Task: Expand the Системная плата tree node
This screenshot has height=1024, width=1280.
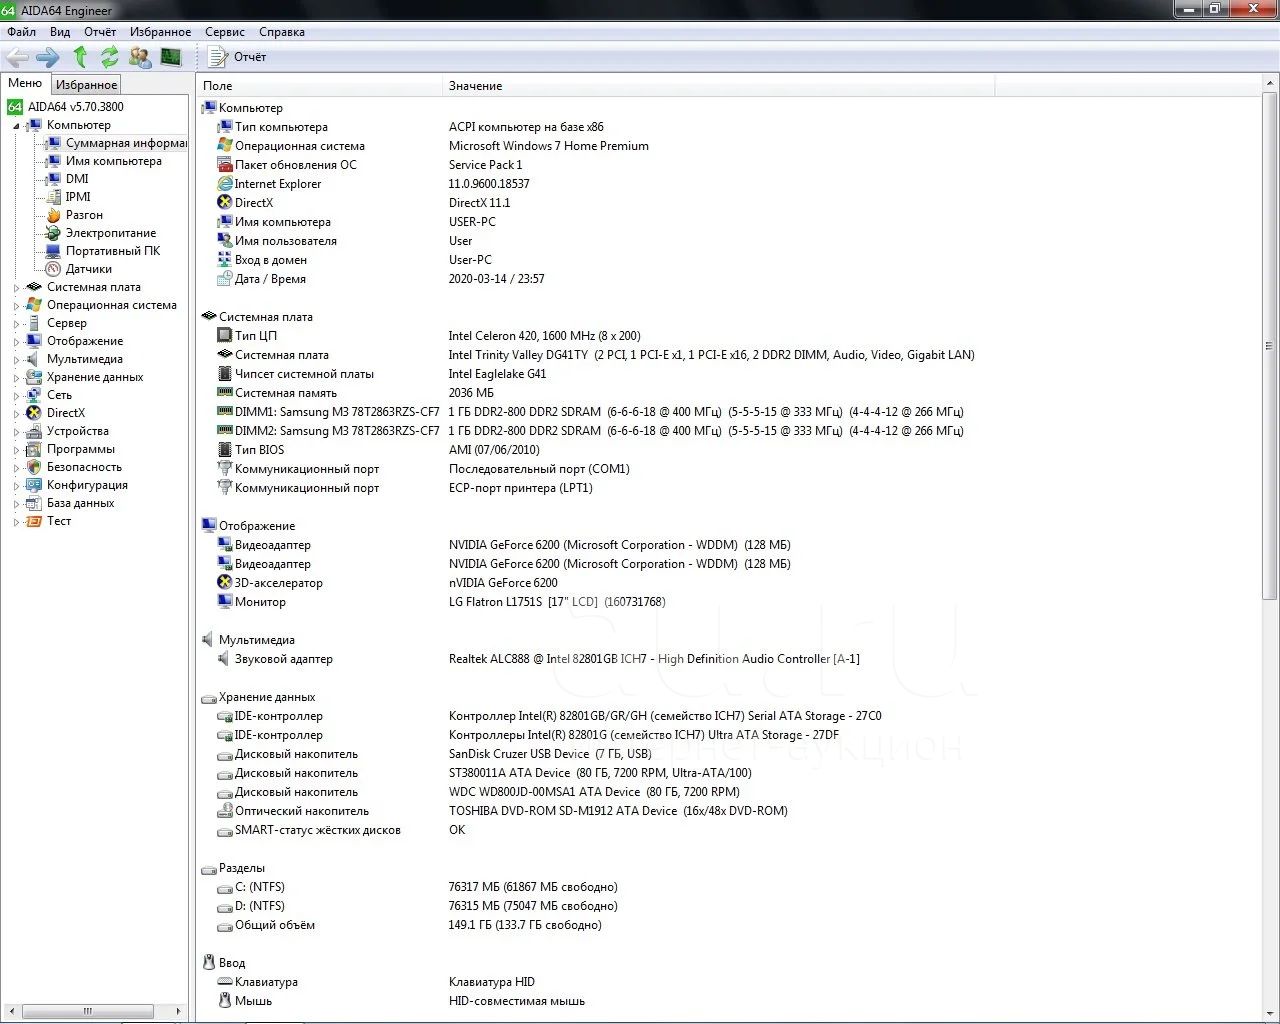Action: 16,288
